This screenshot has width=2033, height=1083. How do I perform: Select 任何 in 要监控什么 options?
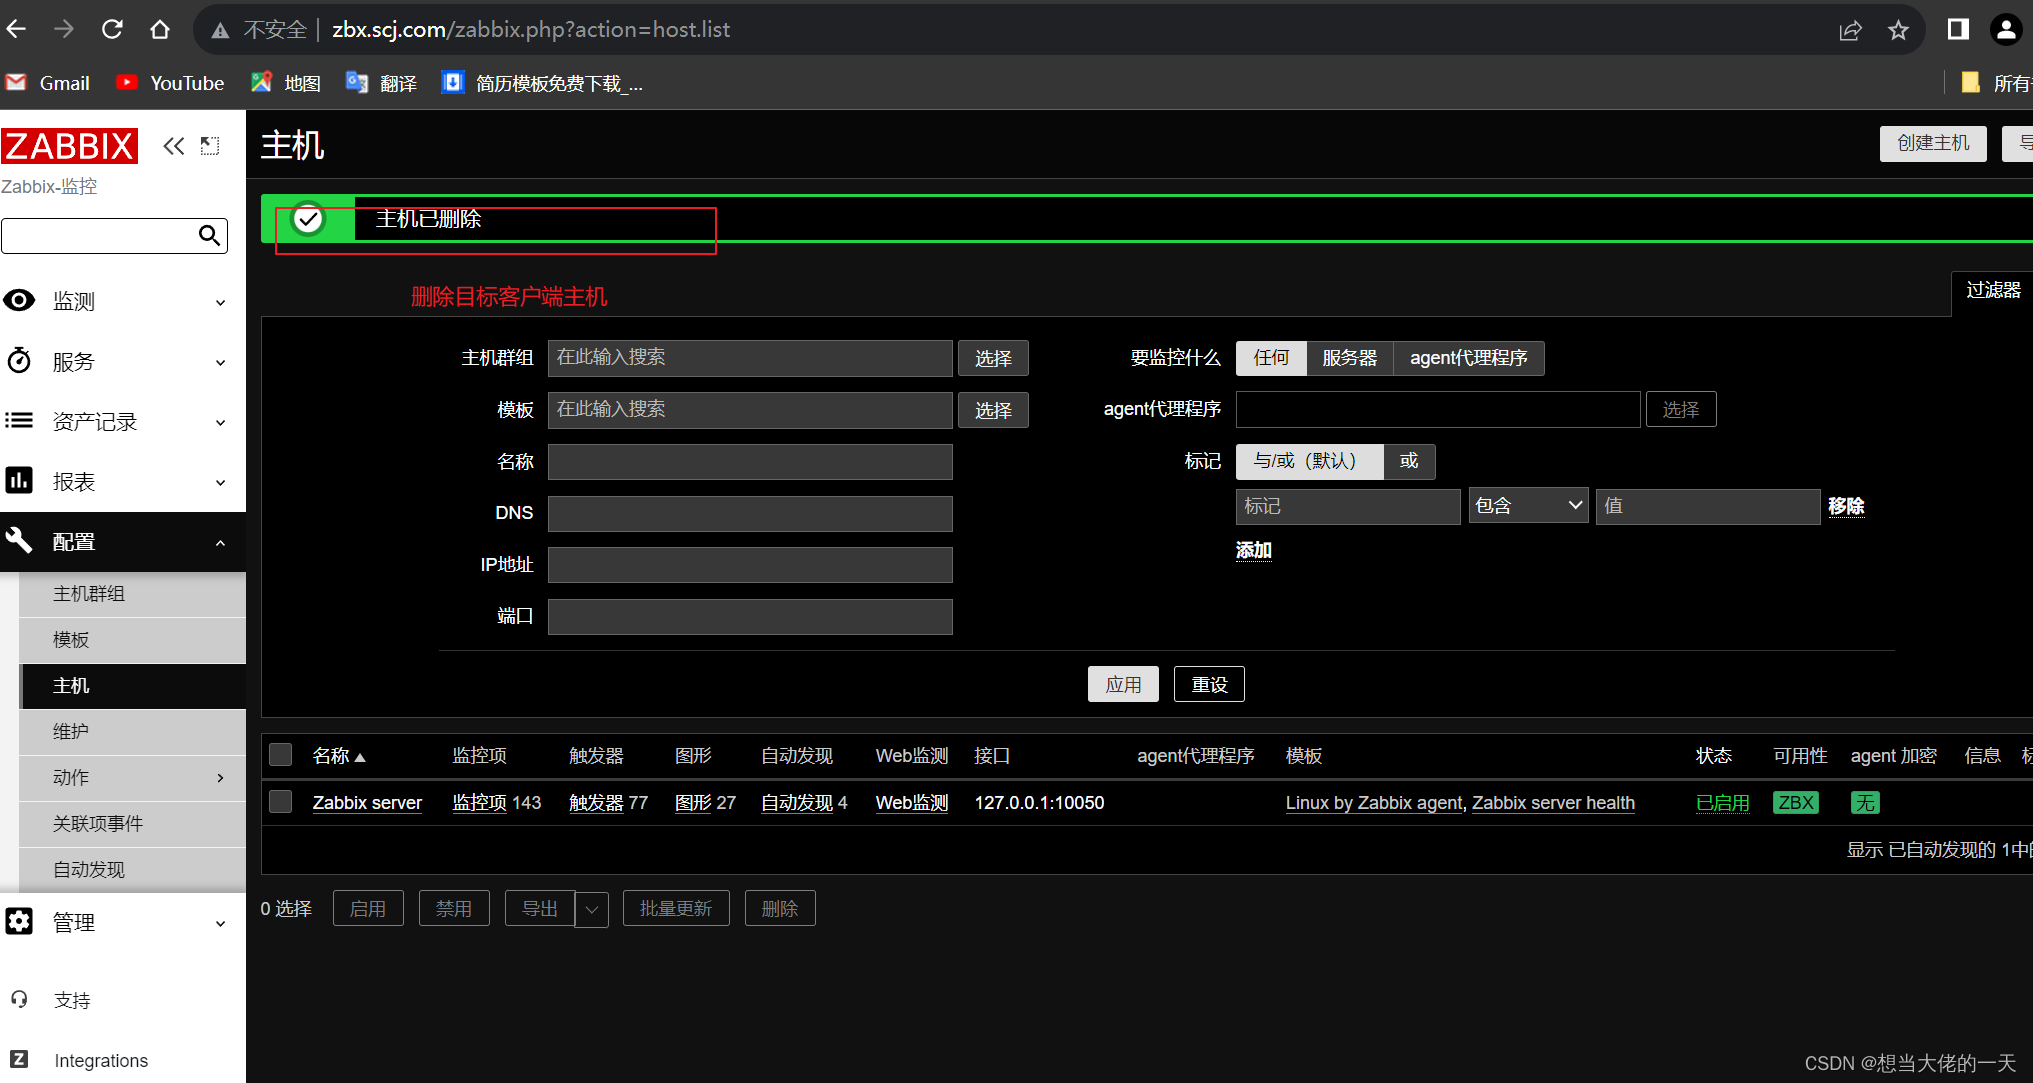(1271, 358)
